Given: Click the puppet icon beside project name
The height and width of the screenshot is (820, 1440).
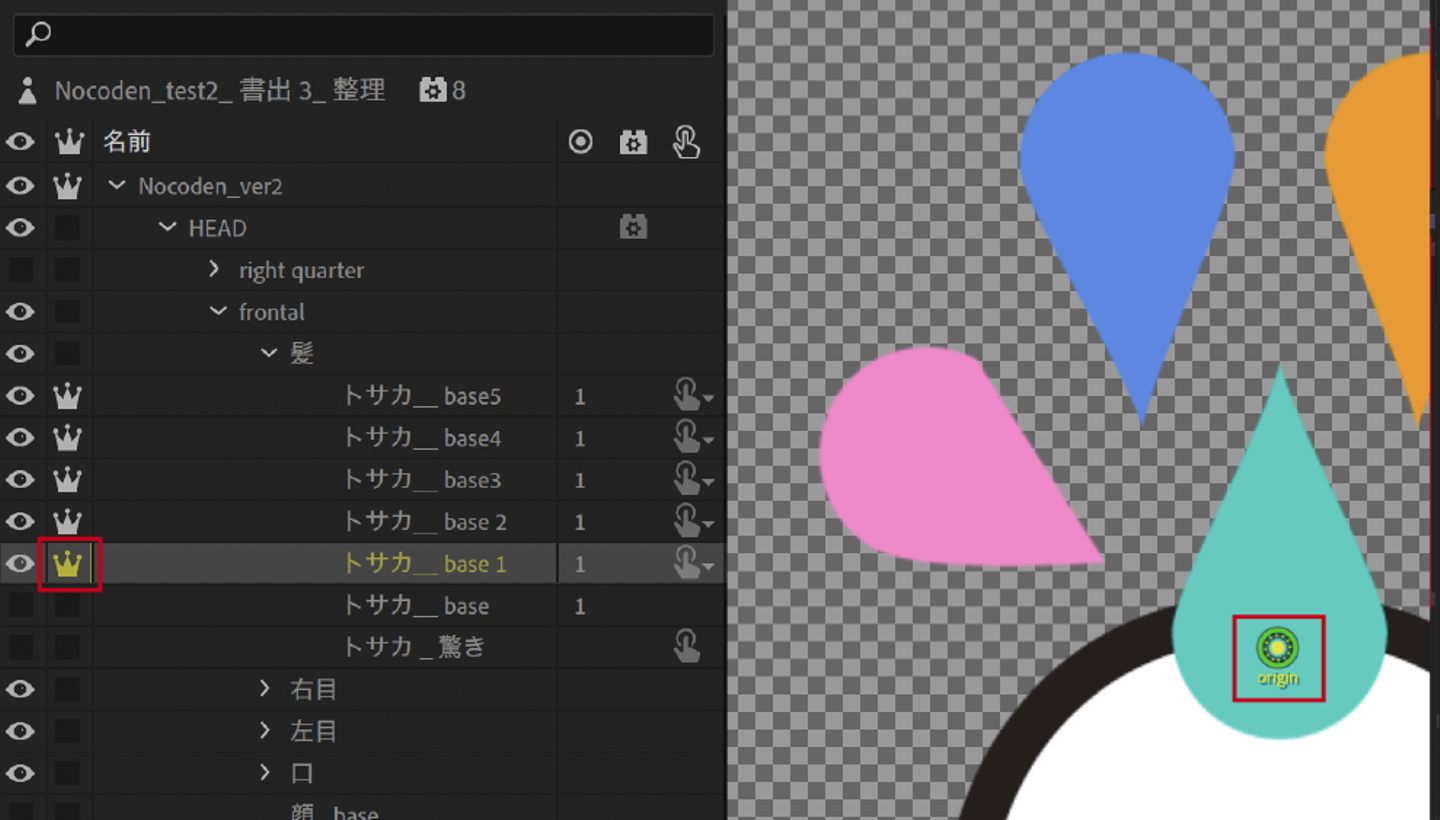Looking at the screenshot, I should point(28,91).
